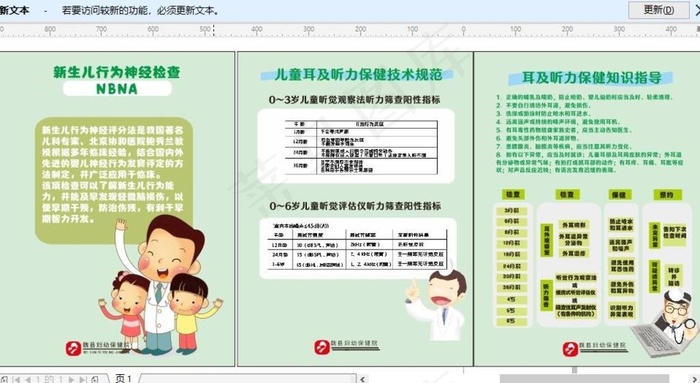This screenshot has height=383, width=700.
Task: Select the 0~6岁儿童听觉评估仪 subtitle
Action: click(x=355, y=206)
